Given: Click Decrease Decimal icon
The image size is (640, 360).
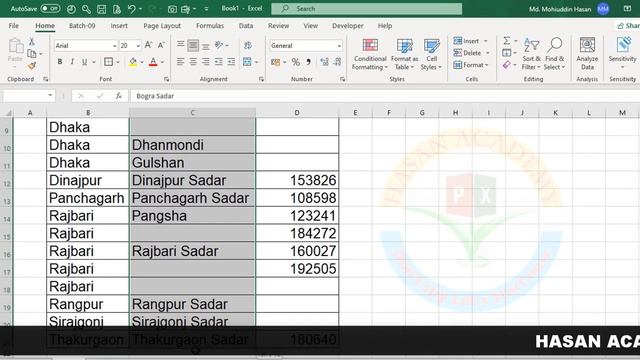Looking at the screenshot, I should pos(338,62).
